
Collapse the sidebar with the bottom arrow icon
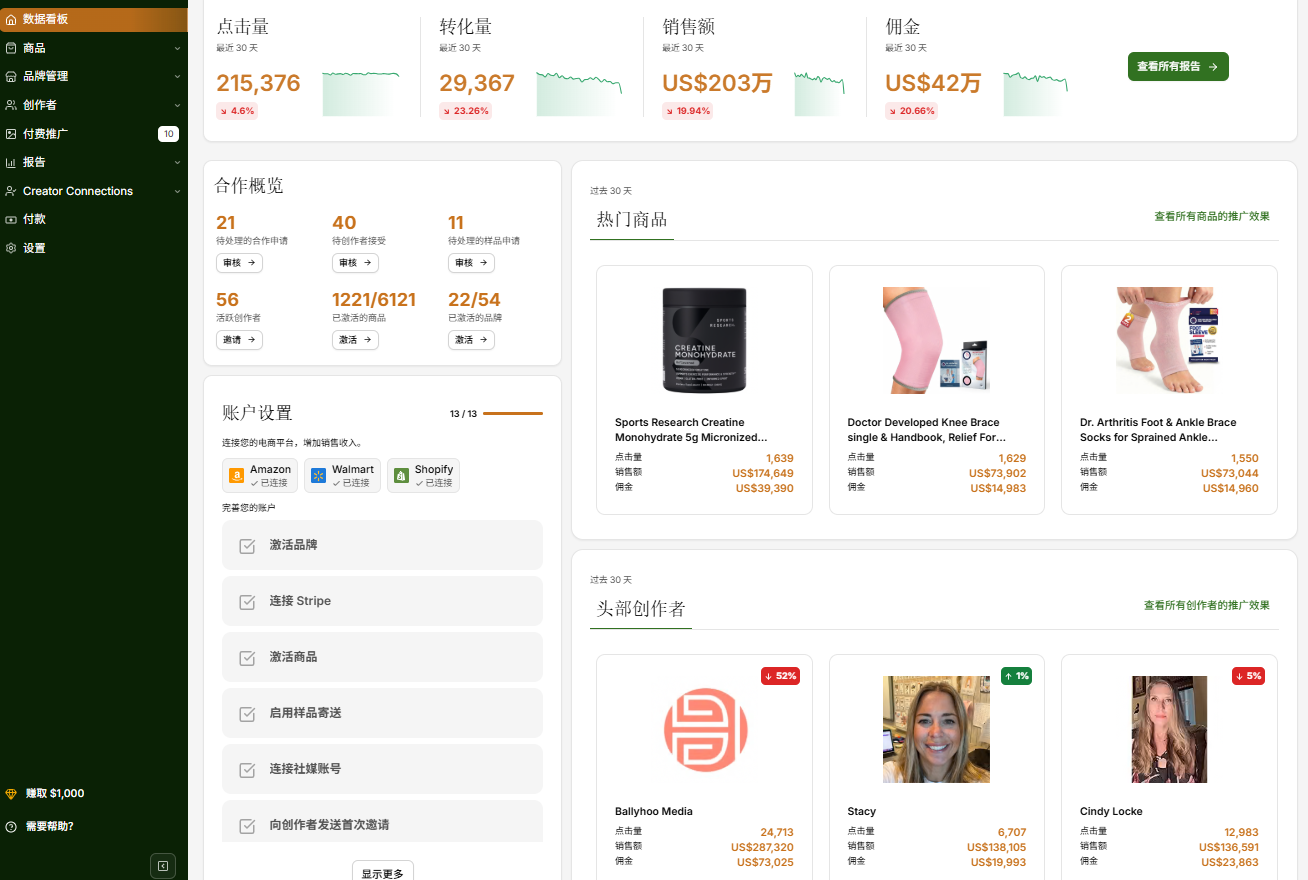[x=163, y=866]
